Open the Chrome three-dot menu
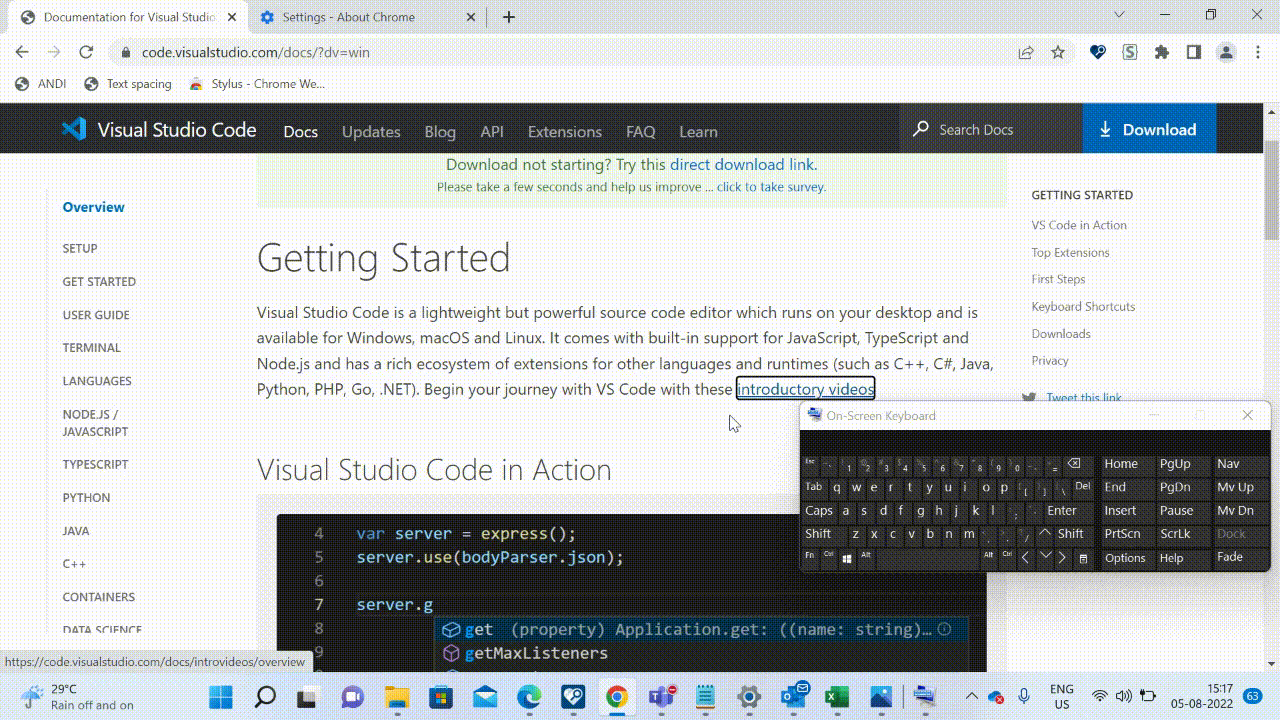 (x=1258, y=52)
